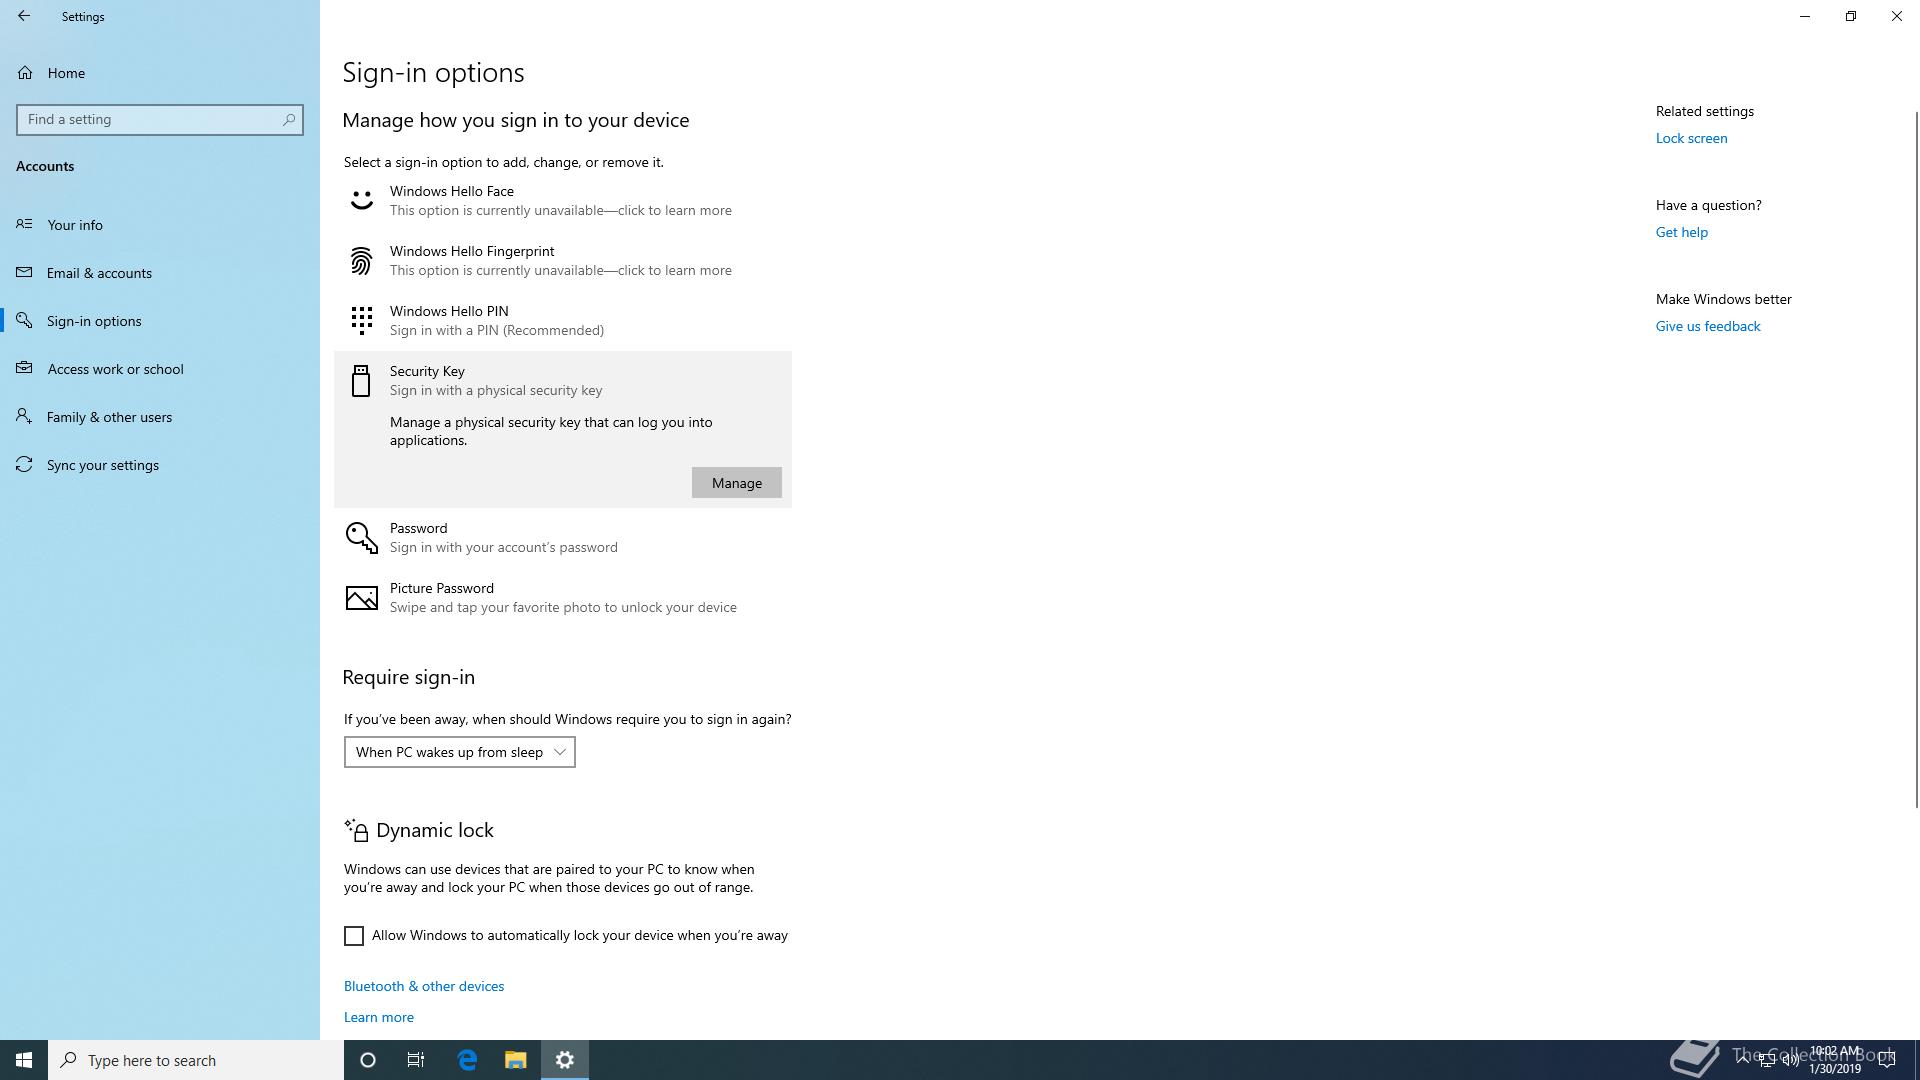Select the Sync your settings icon
The width and height of the screenshot is (1920, 1080).
25,464
